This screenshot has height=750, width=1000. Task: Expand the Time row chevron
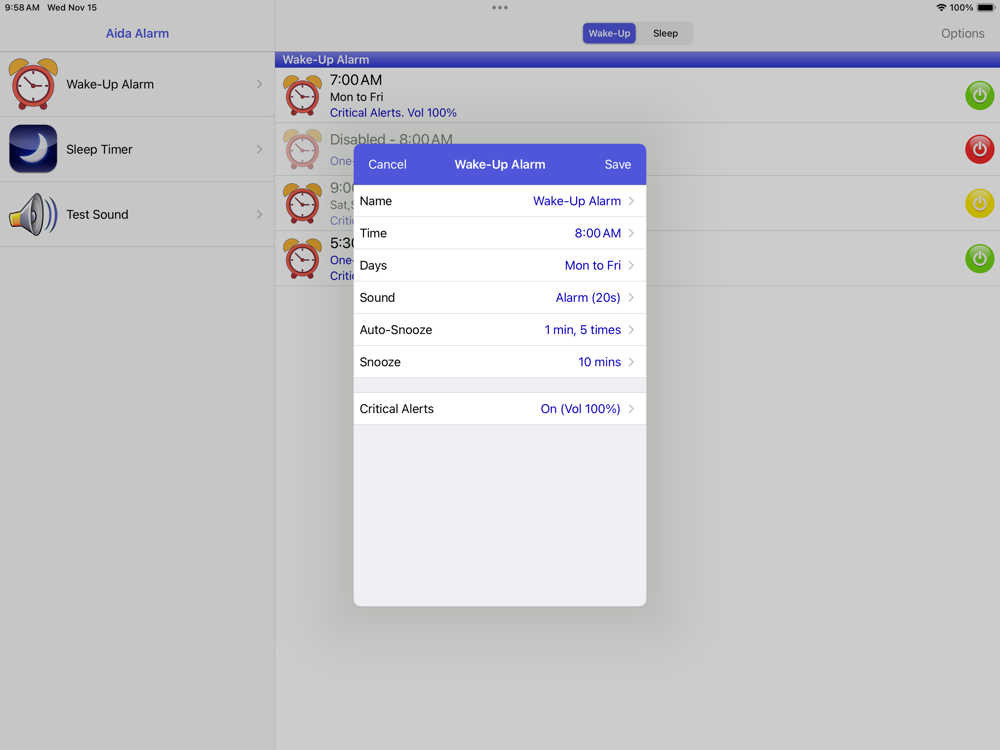point(631,233)
